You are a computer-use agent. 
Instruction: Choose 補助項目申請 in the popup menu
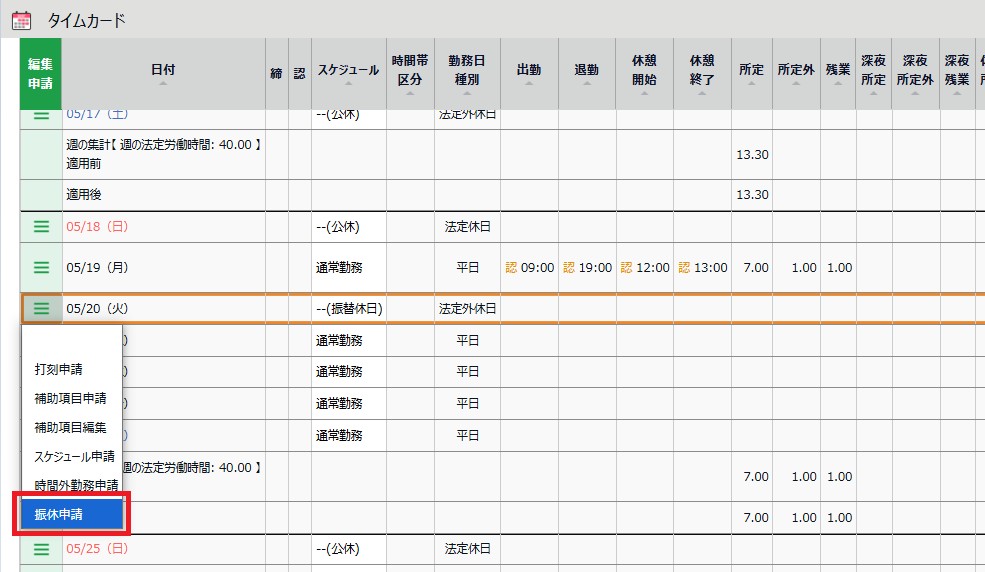(x=70, y=398)
